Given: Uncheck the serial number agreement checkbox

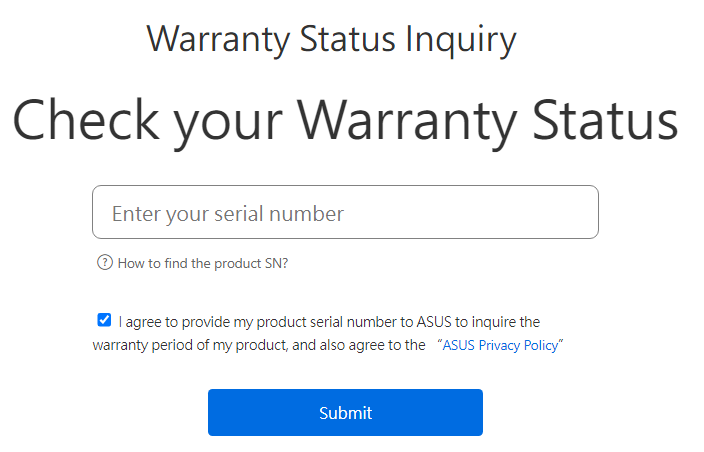Looking at the screenshot, I should click(104, 320).
